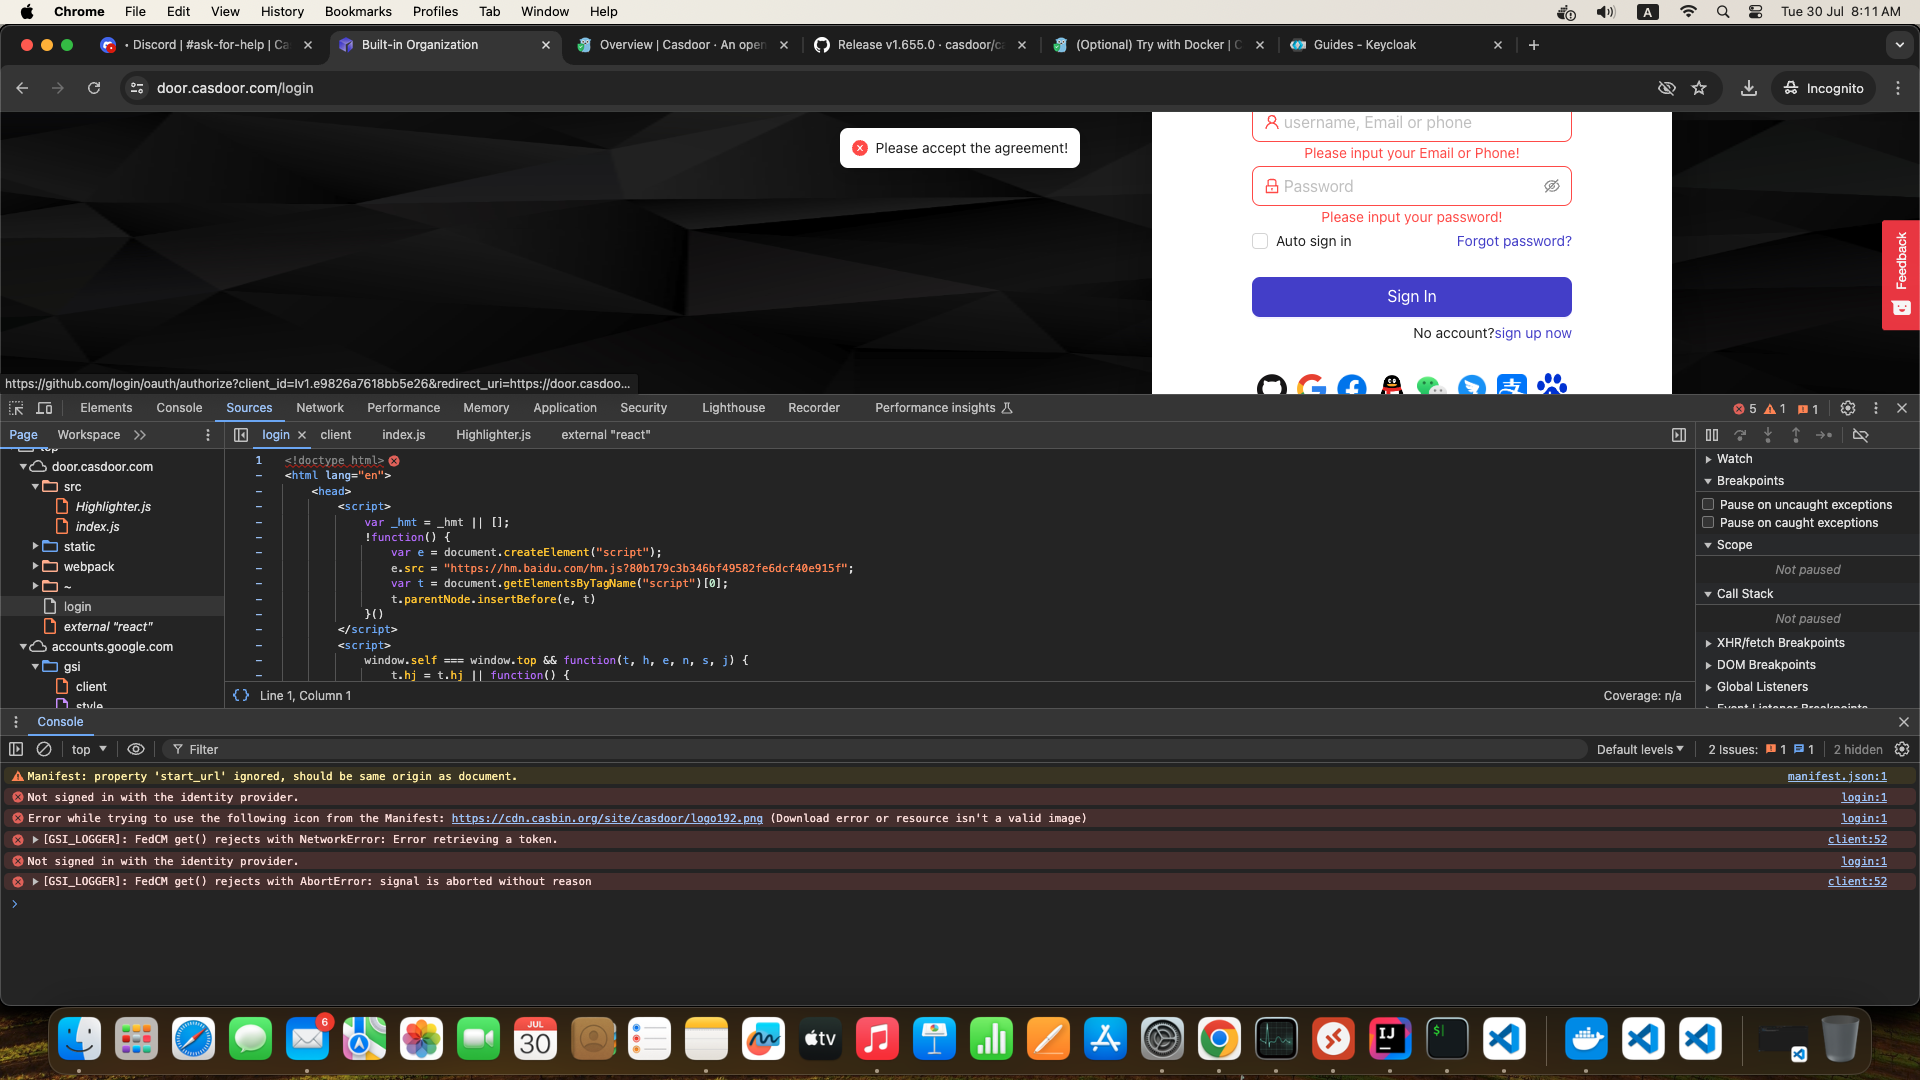Open Docker Desktop from the dock
This screenshot has height=1080, width=1920.
(1586, 1040)
